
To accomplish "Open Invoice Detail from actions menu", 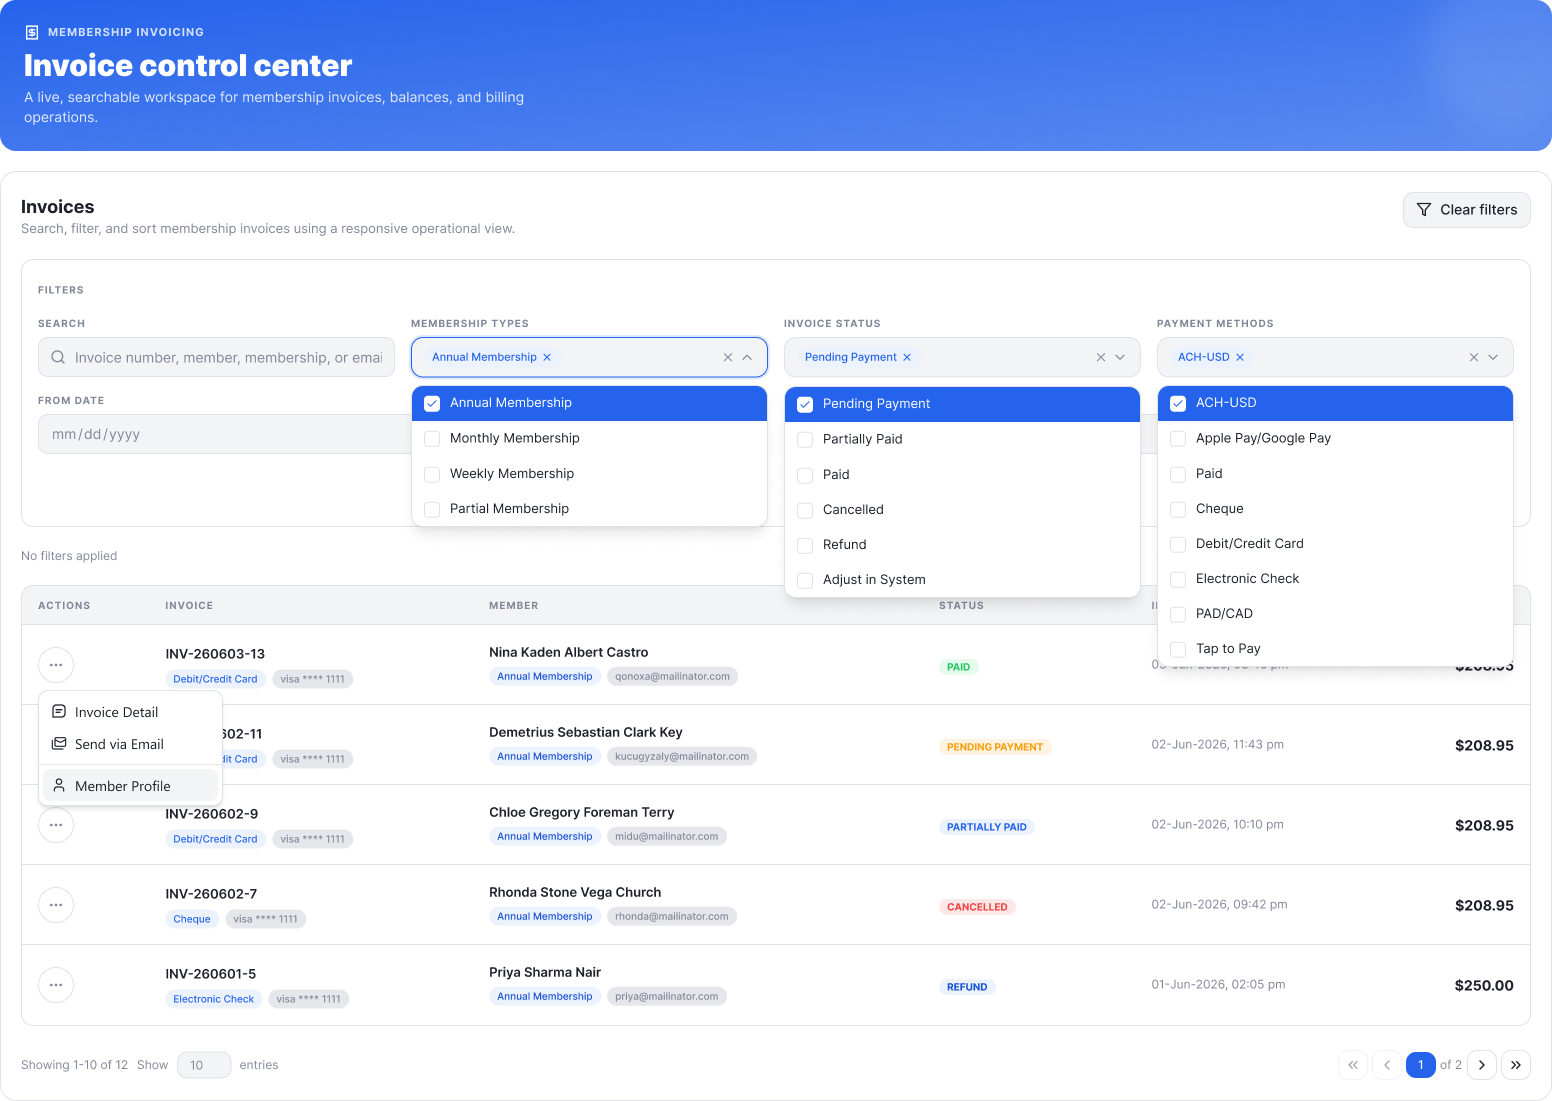I will (130, 712).
